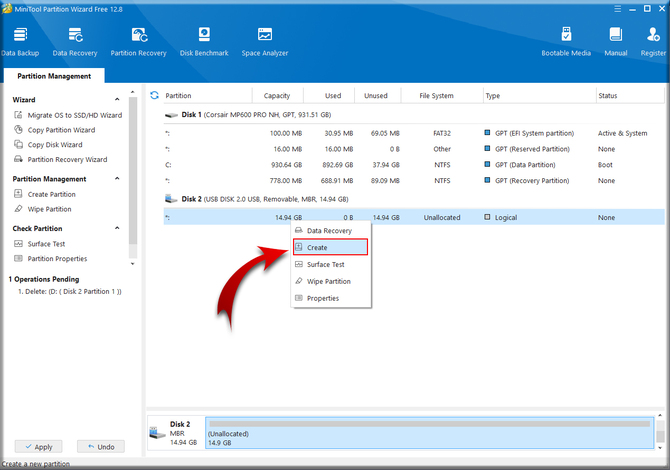The width and height of the screenshot is (670, 470).
Task: Click the Undo button
Action: coord(101,446)
